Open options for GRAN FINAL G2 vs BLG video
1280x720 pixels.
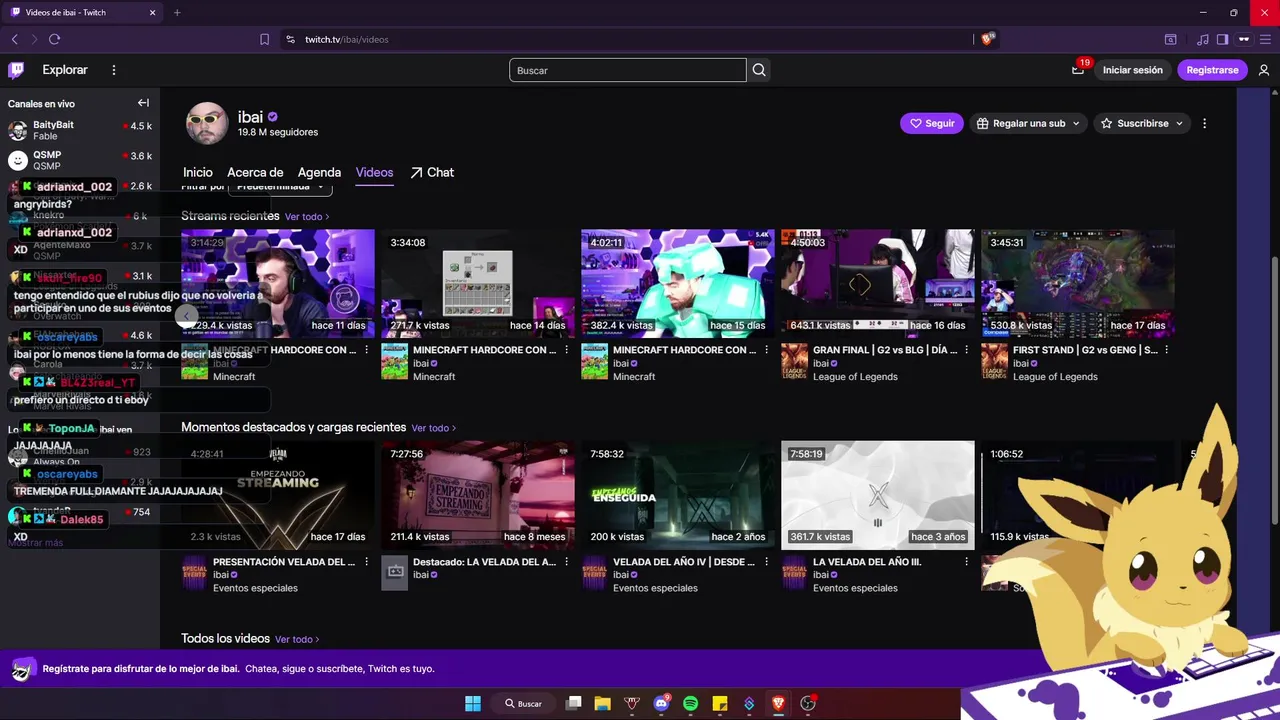966,350
